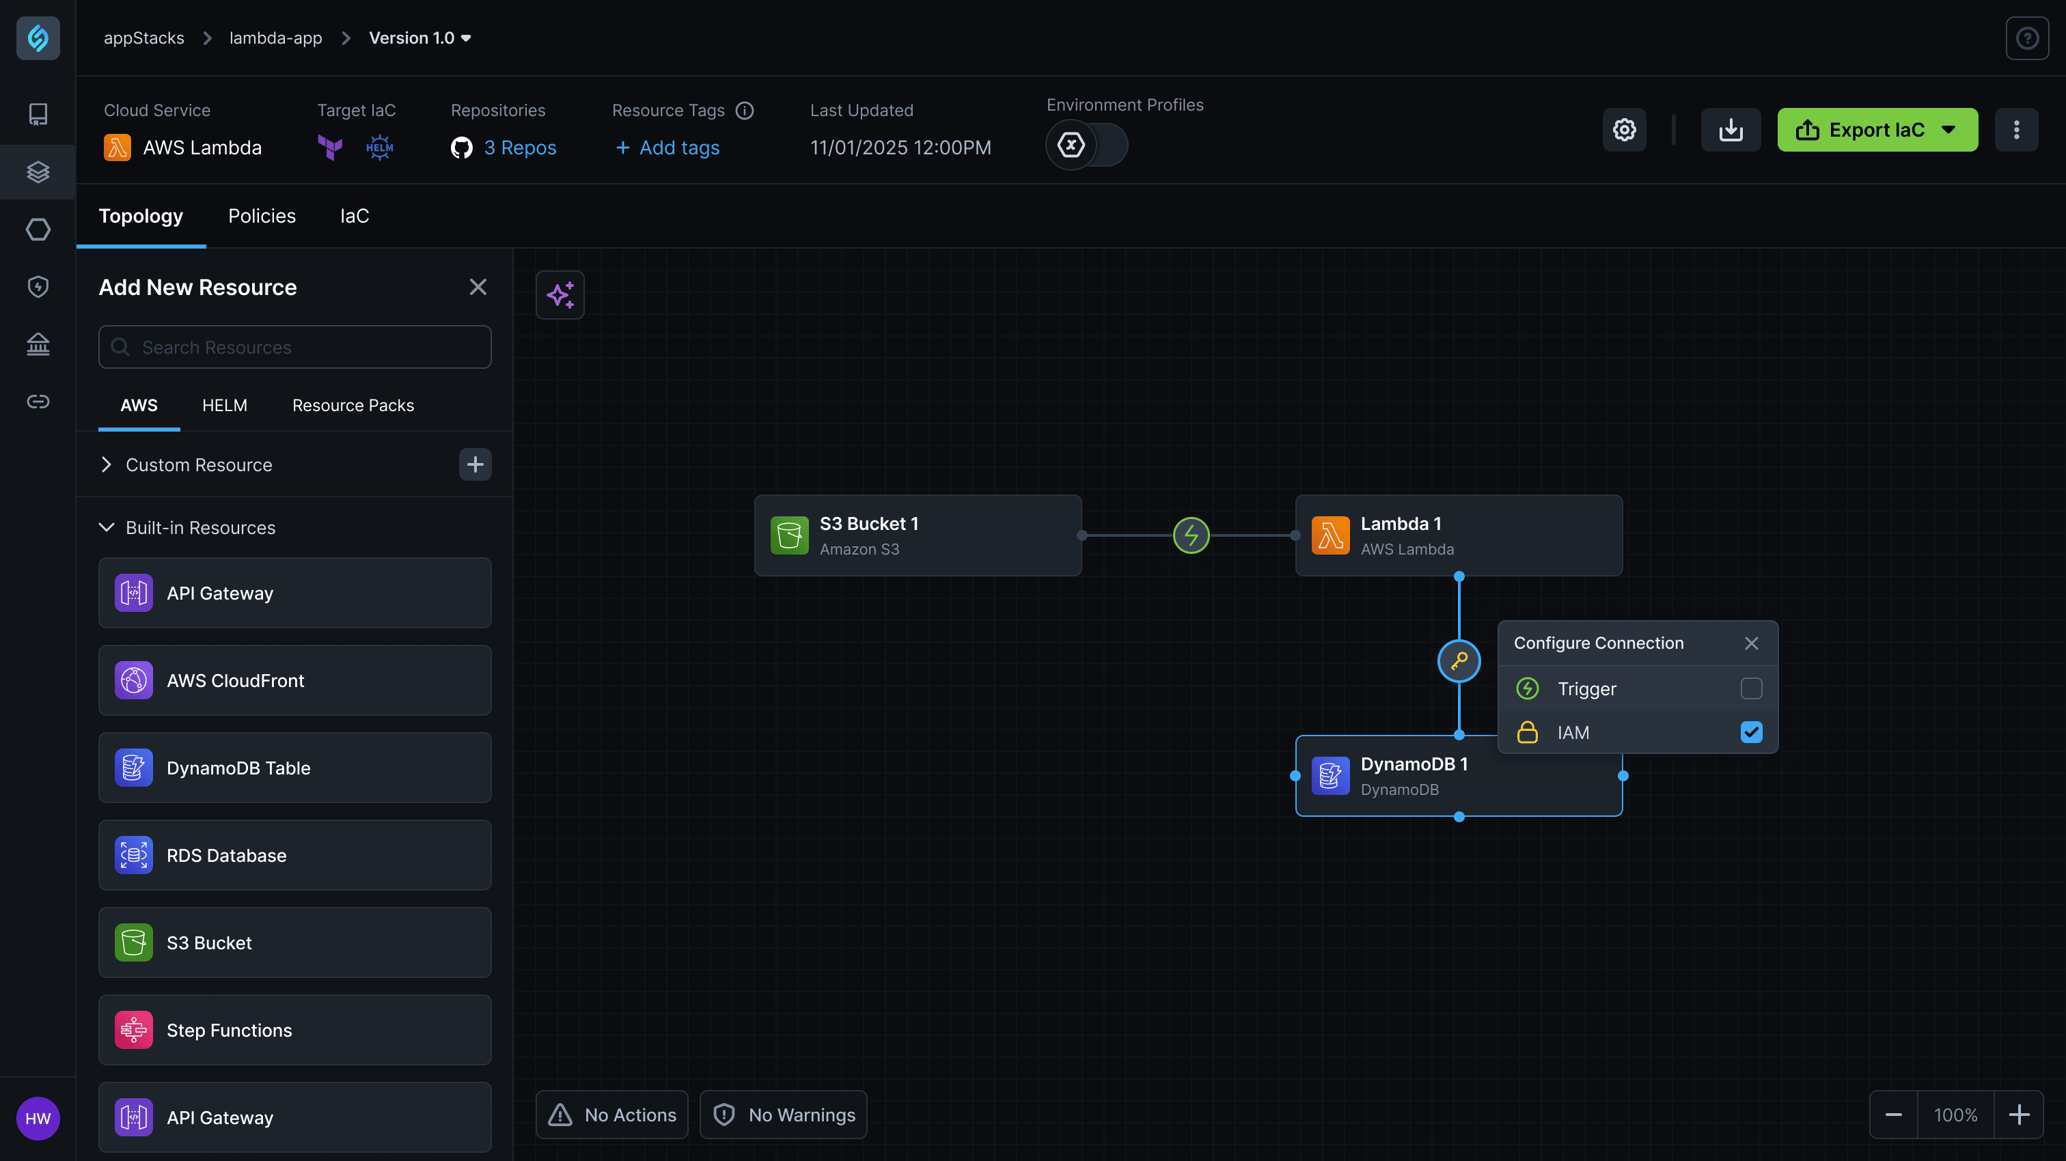Screen dimensions: 2066x1161
Task: Select the S3 Bucket resource icon
Action: coord(133,942)
